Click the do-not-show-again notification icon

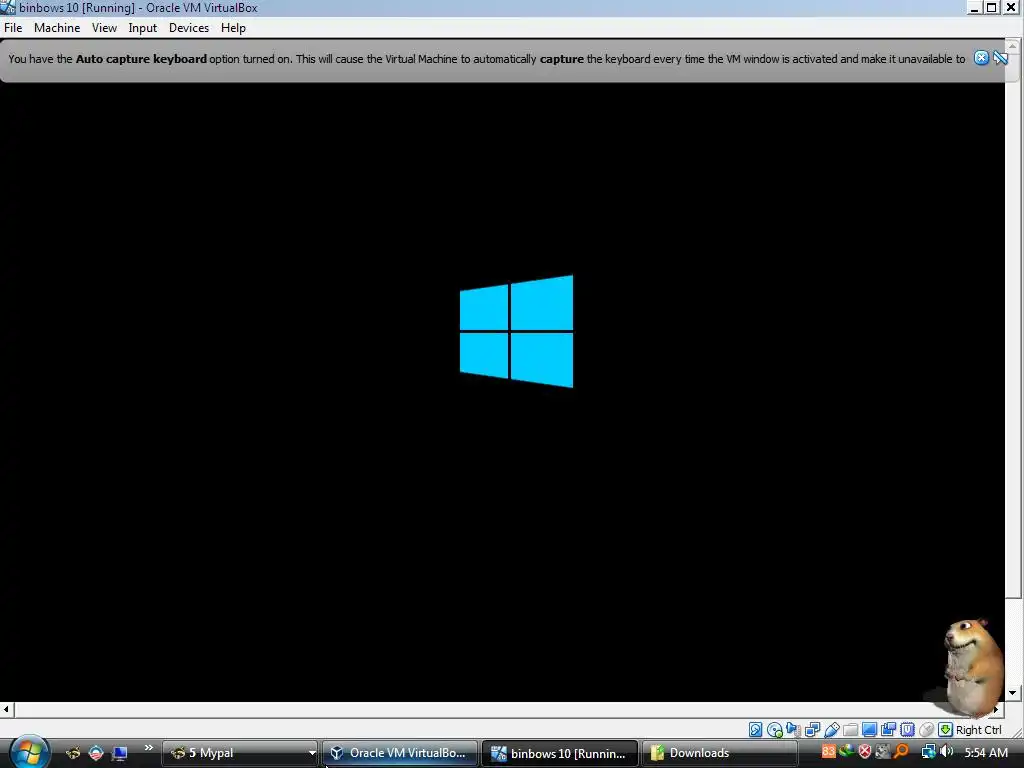(1000, 58)
